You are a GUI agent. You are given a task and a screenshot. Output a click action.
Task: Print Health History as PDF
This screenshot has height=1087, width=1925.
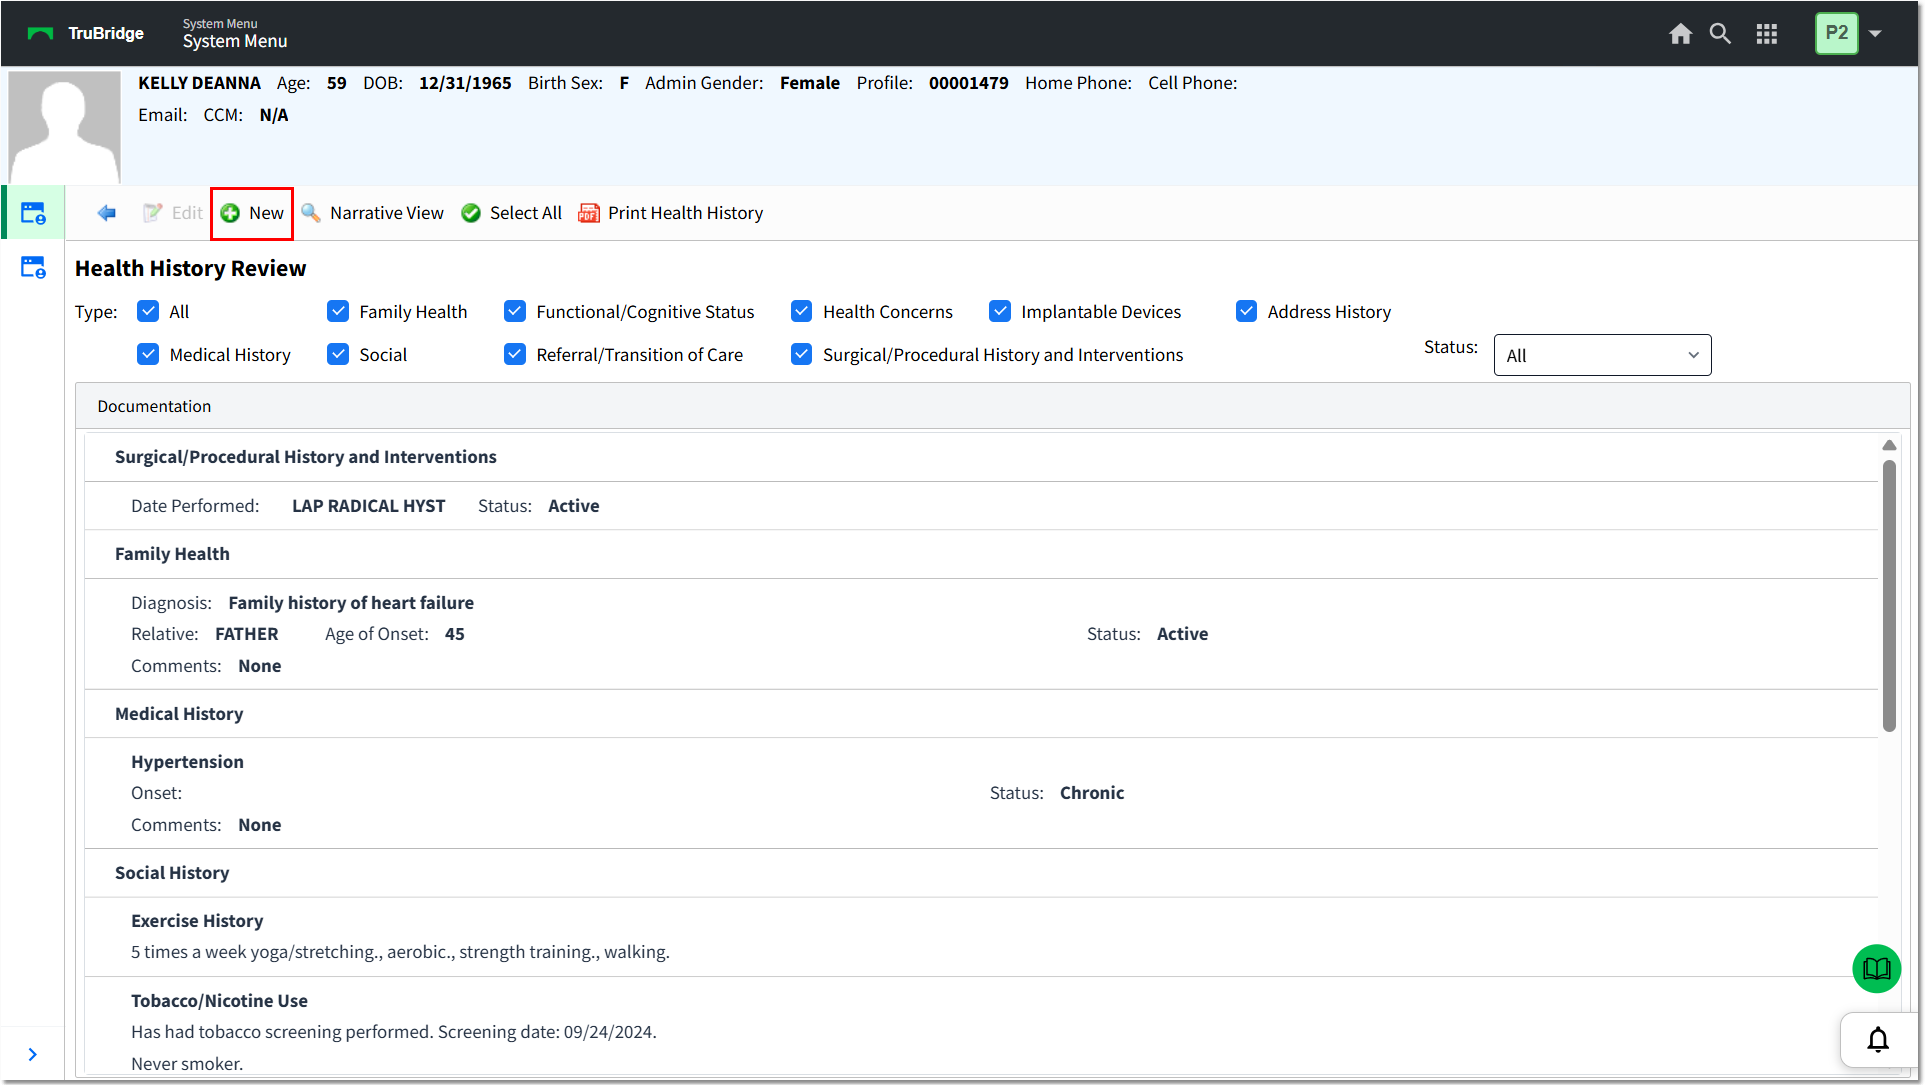(671, 213)
